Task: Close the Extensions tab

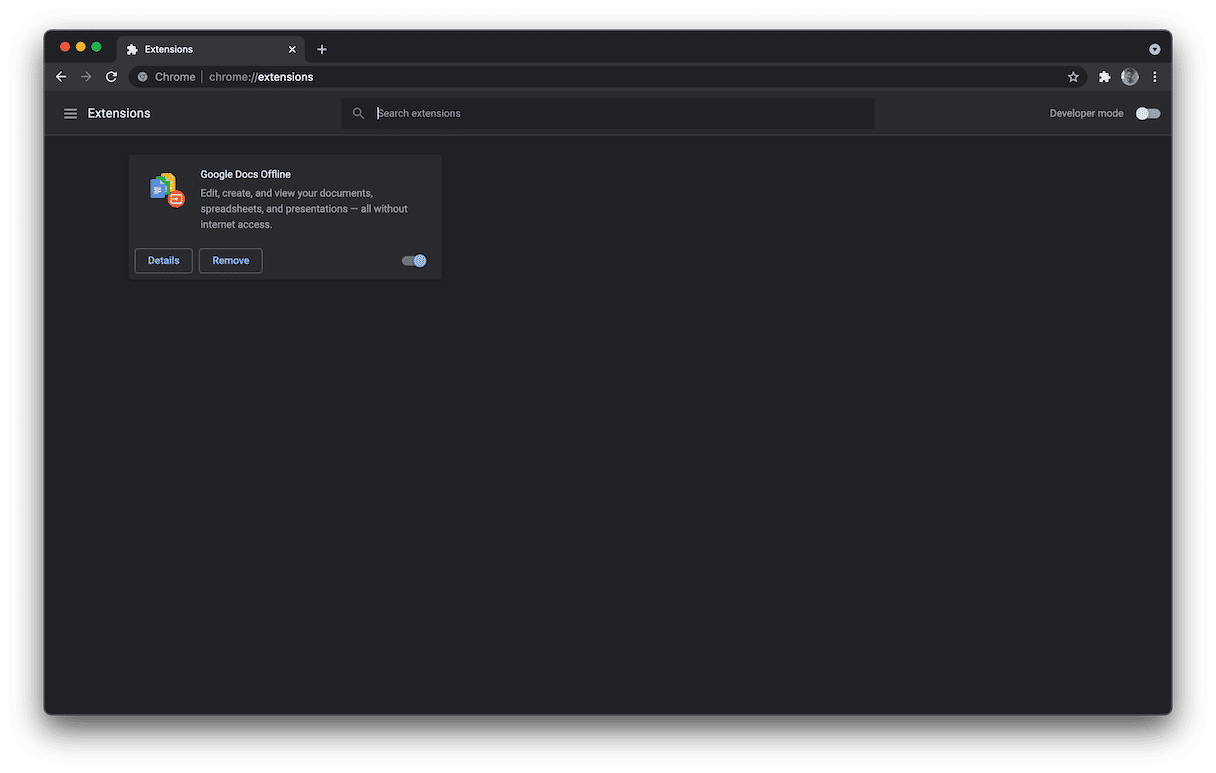Action: coord(292,49)
